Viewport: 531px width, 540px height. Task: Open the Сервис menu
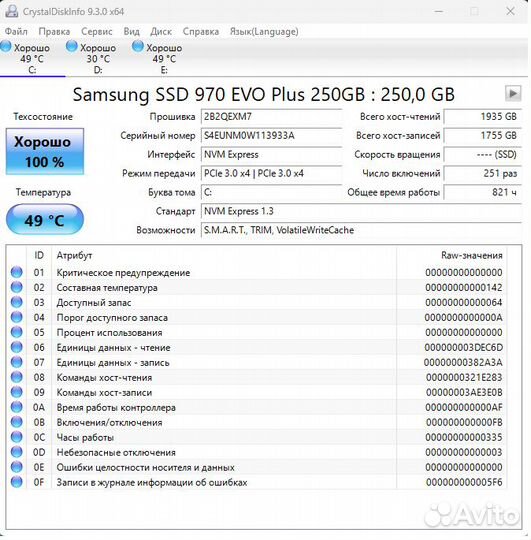(x=96, y=31)
